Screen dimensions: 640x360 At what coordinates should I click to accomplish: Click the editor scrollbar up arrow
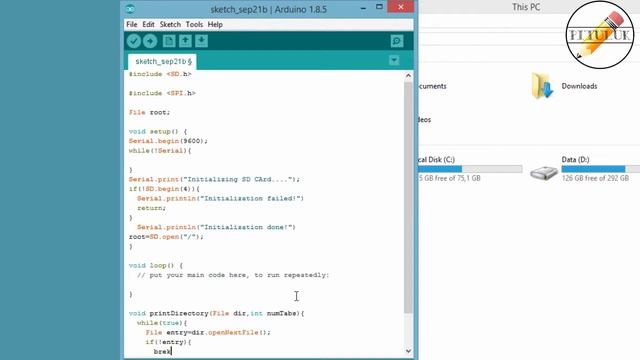tap(408, 76)
